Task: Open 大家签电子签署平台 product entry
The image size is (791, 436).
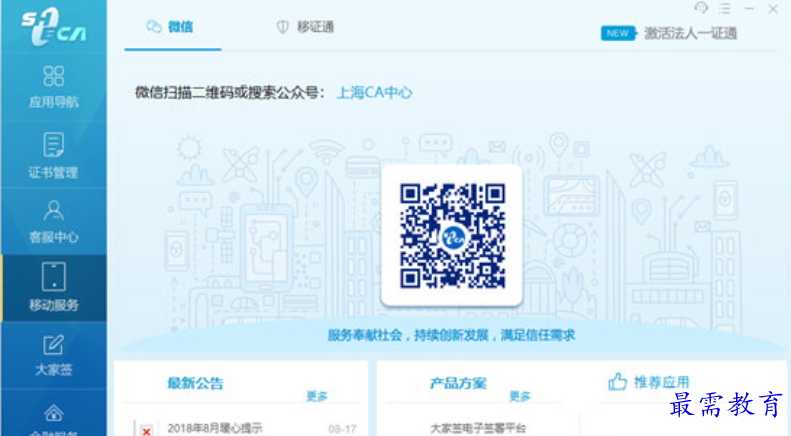Action: (478, 428)
